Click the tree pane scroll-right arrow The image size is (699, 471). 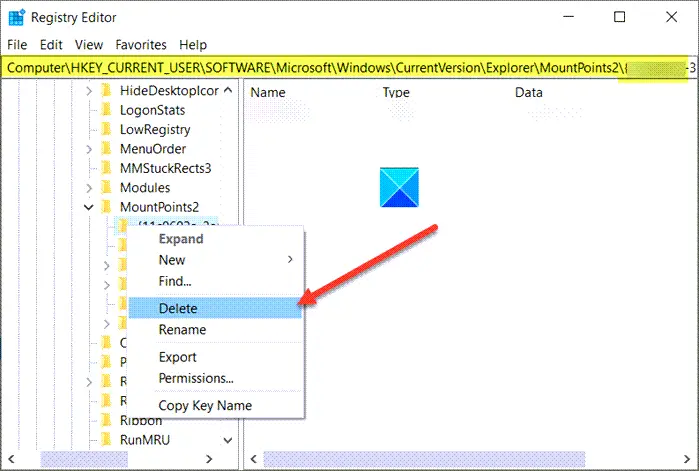[209, 459]
